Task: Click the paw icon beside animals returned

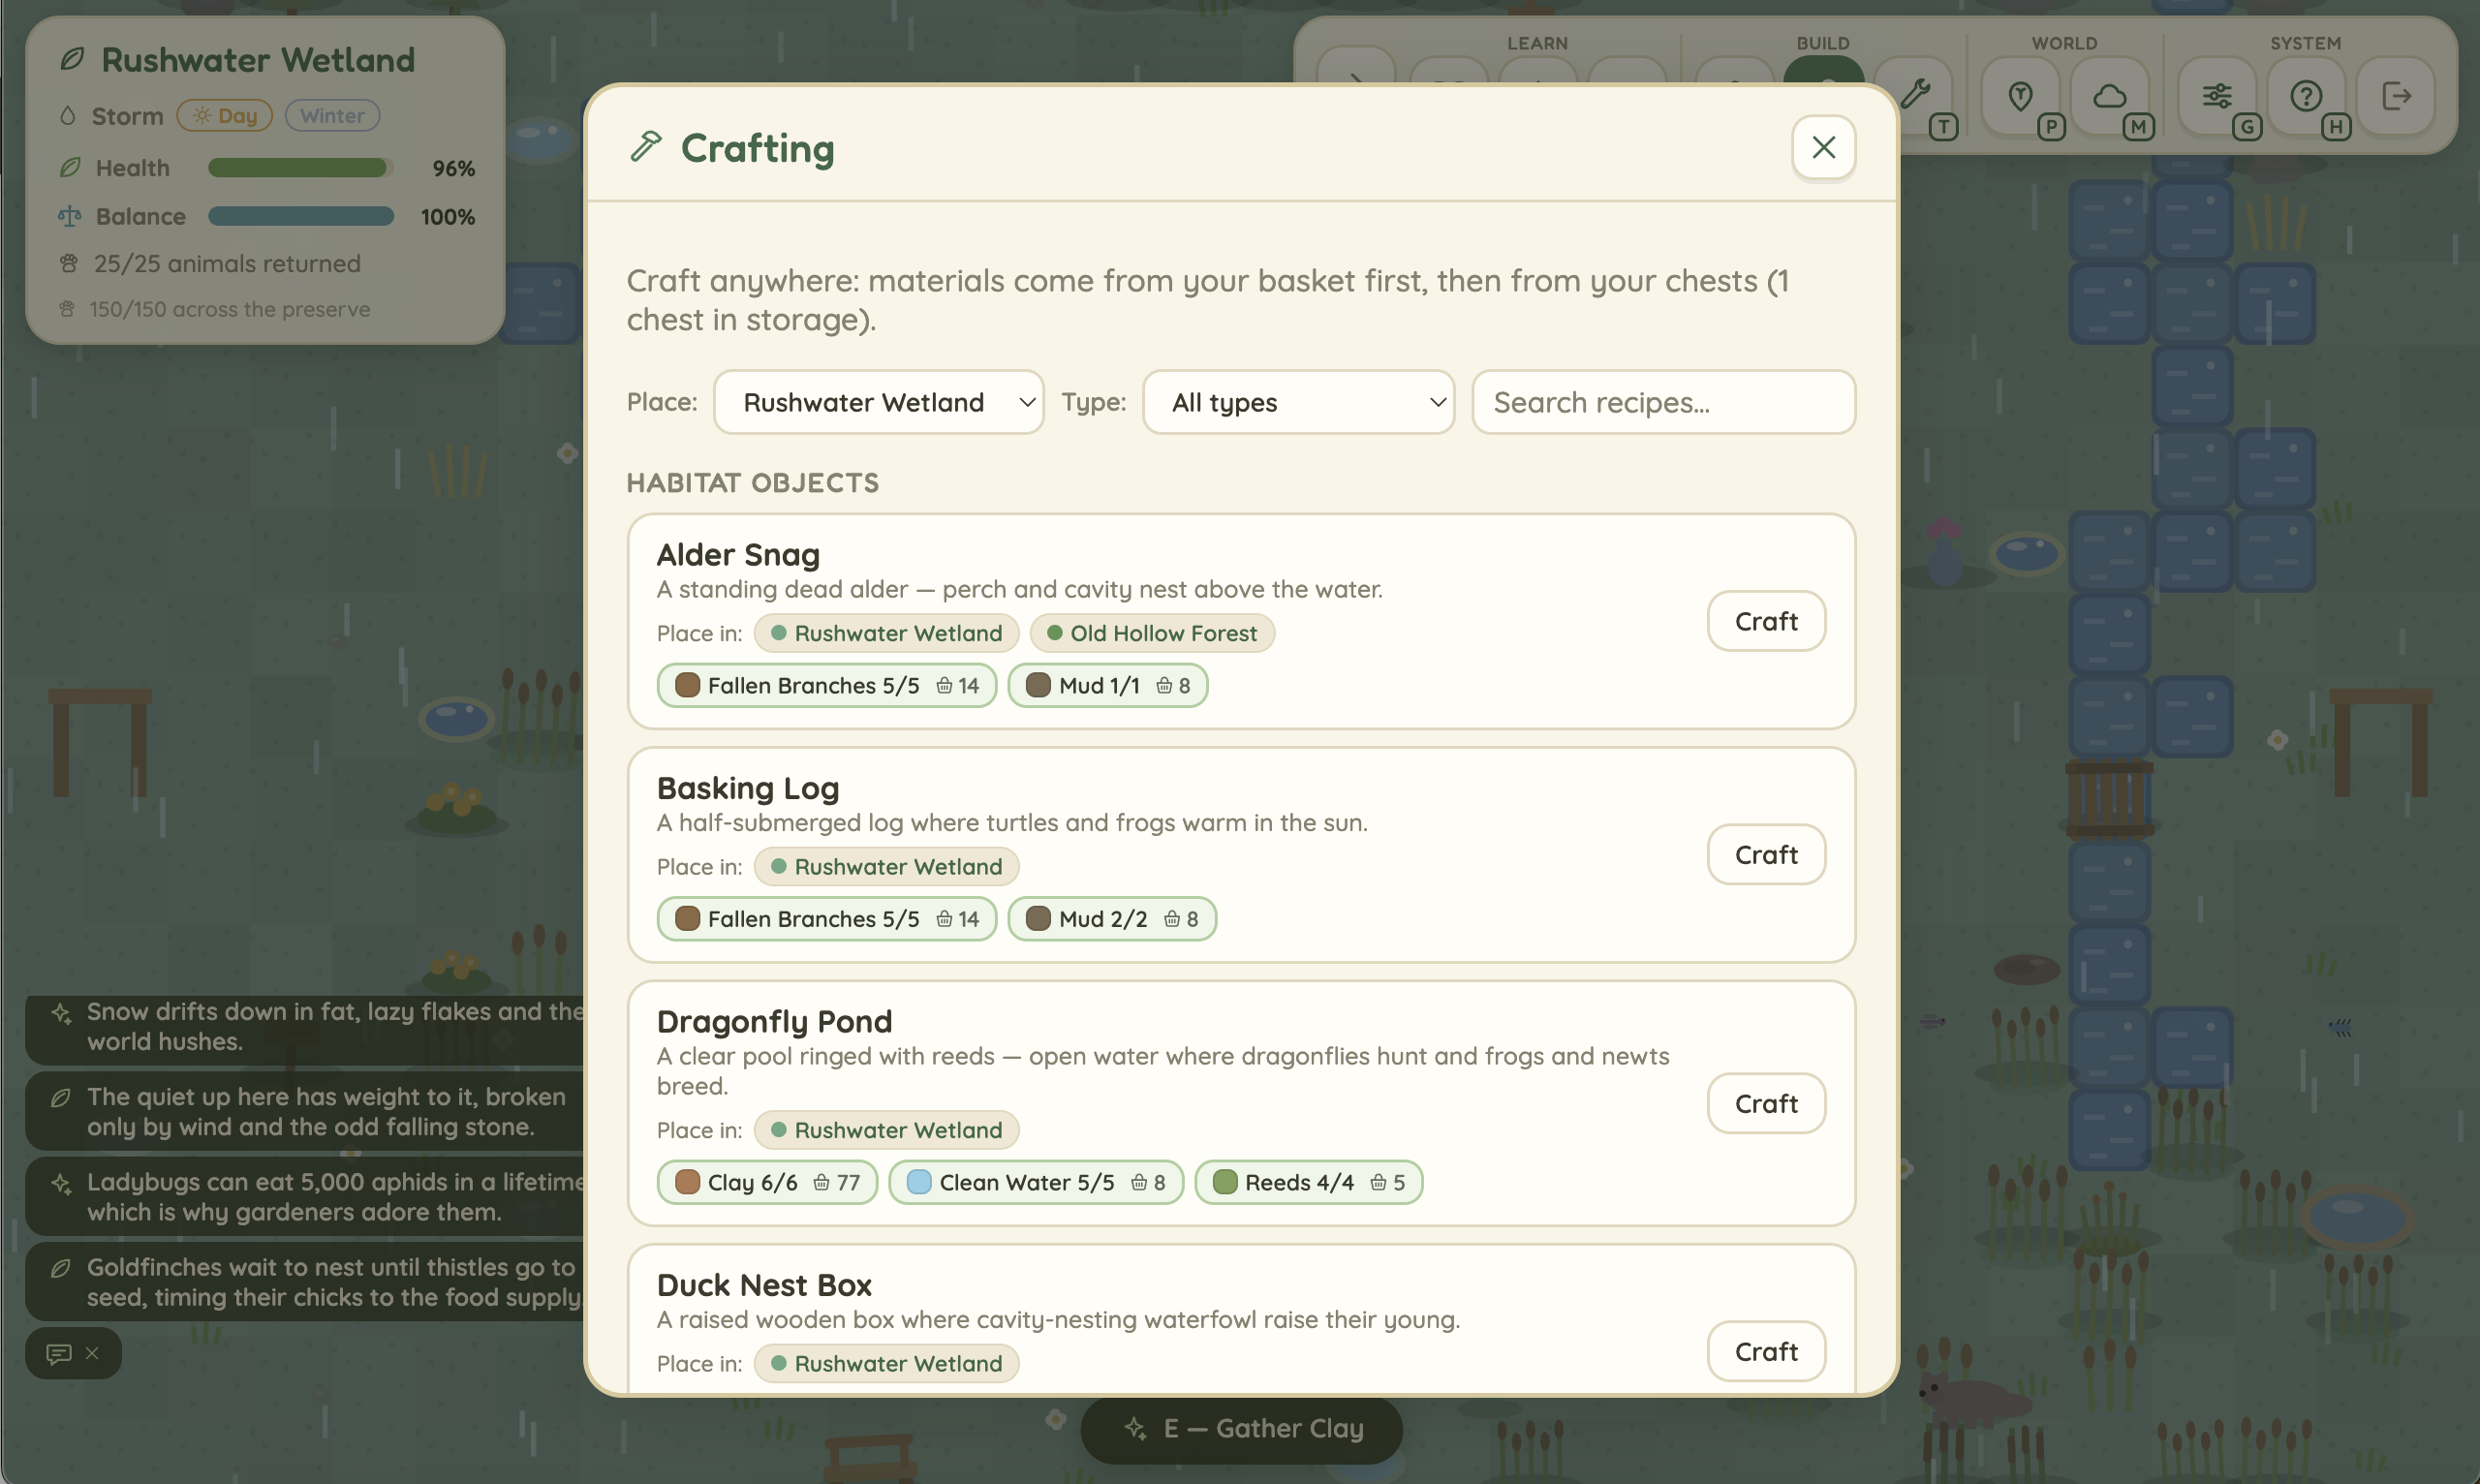Action: click(68, 264)
